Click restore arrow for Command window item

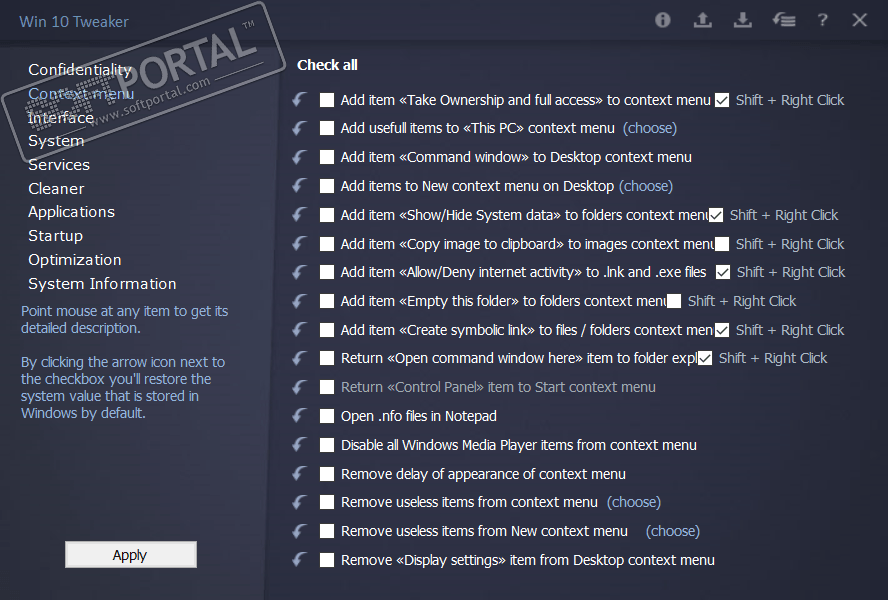[x=300, y=157]
